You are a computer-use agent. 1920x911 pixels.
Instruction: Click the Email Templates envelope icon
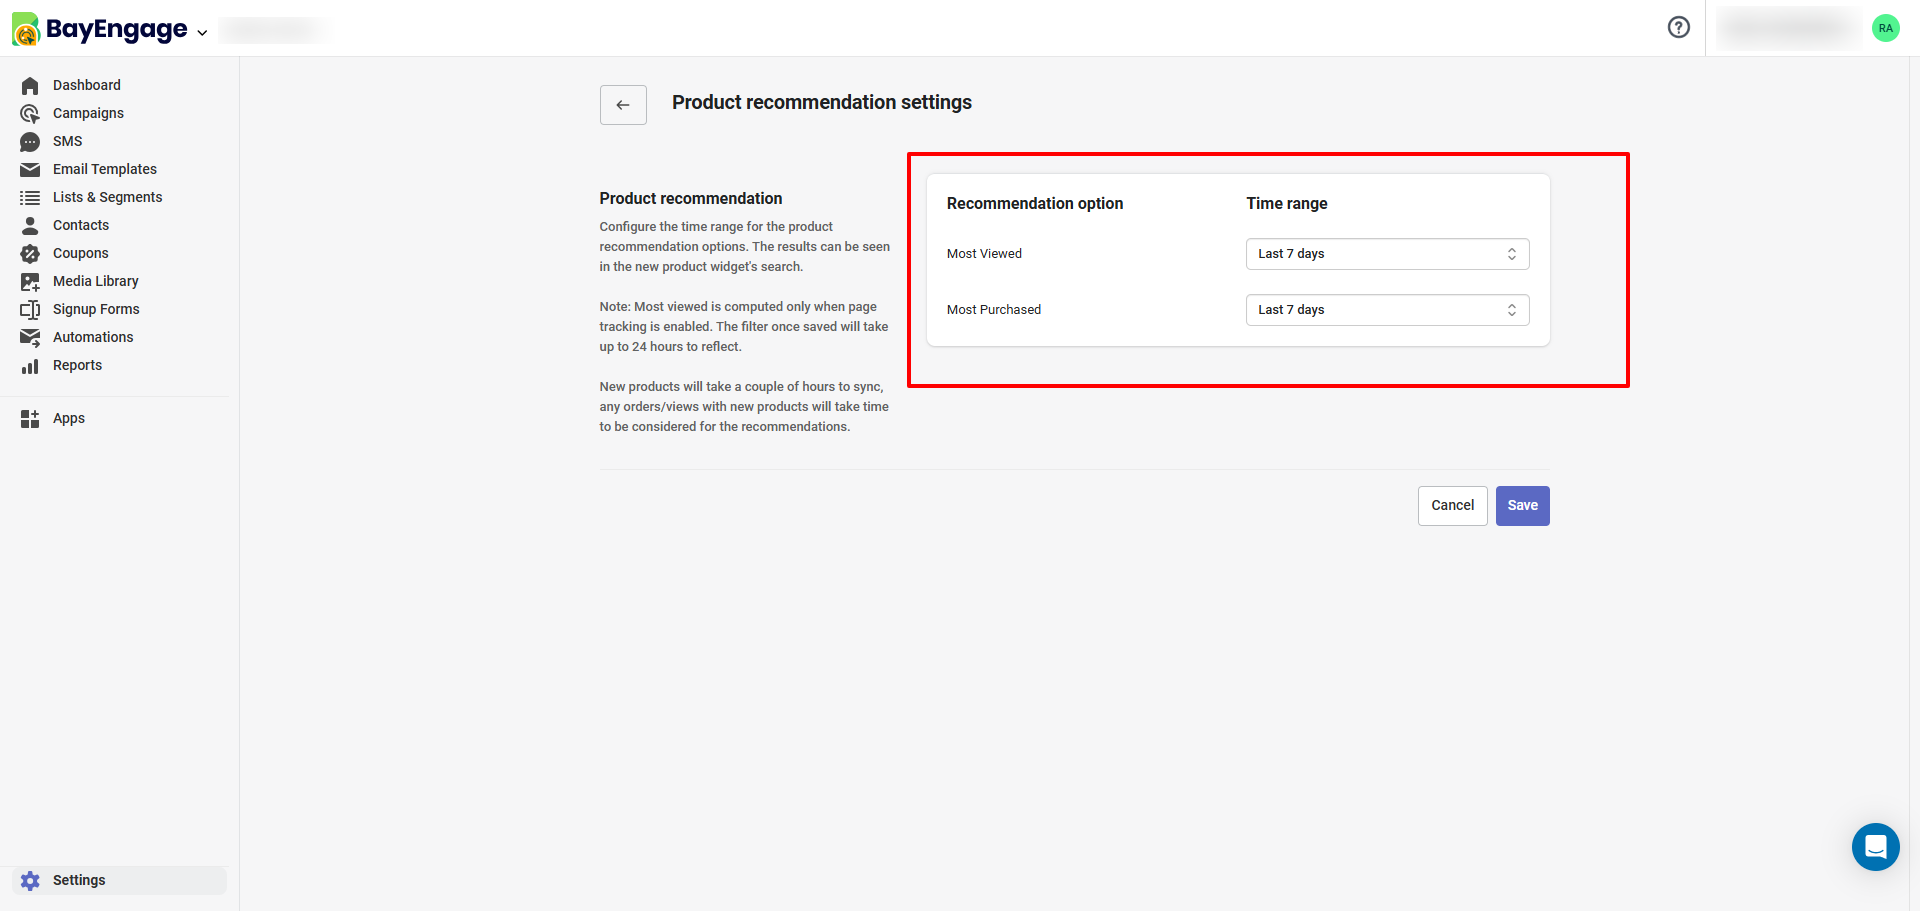[30, 170]
